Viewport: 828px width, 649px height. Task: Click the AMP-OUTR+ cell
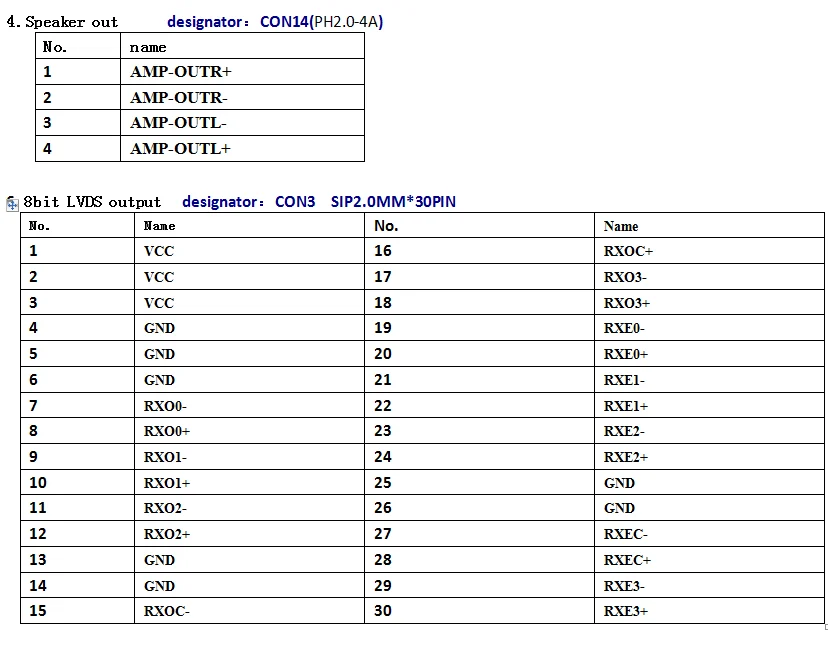click(242, 72)
